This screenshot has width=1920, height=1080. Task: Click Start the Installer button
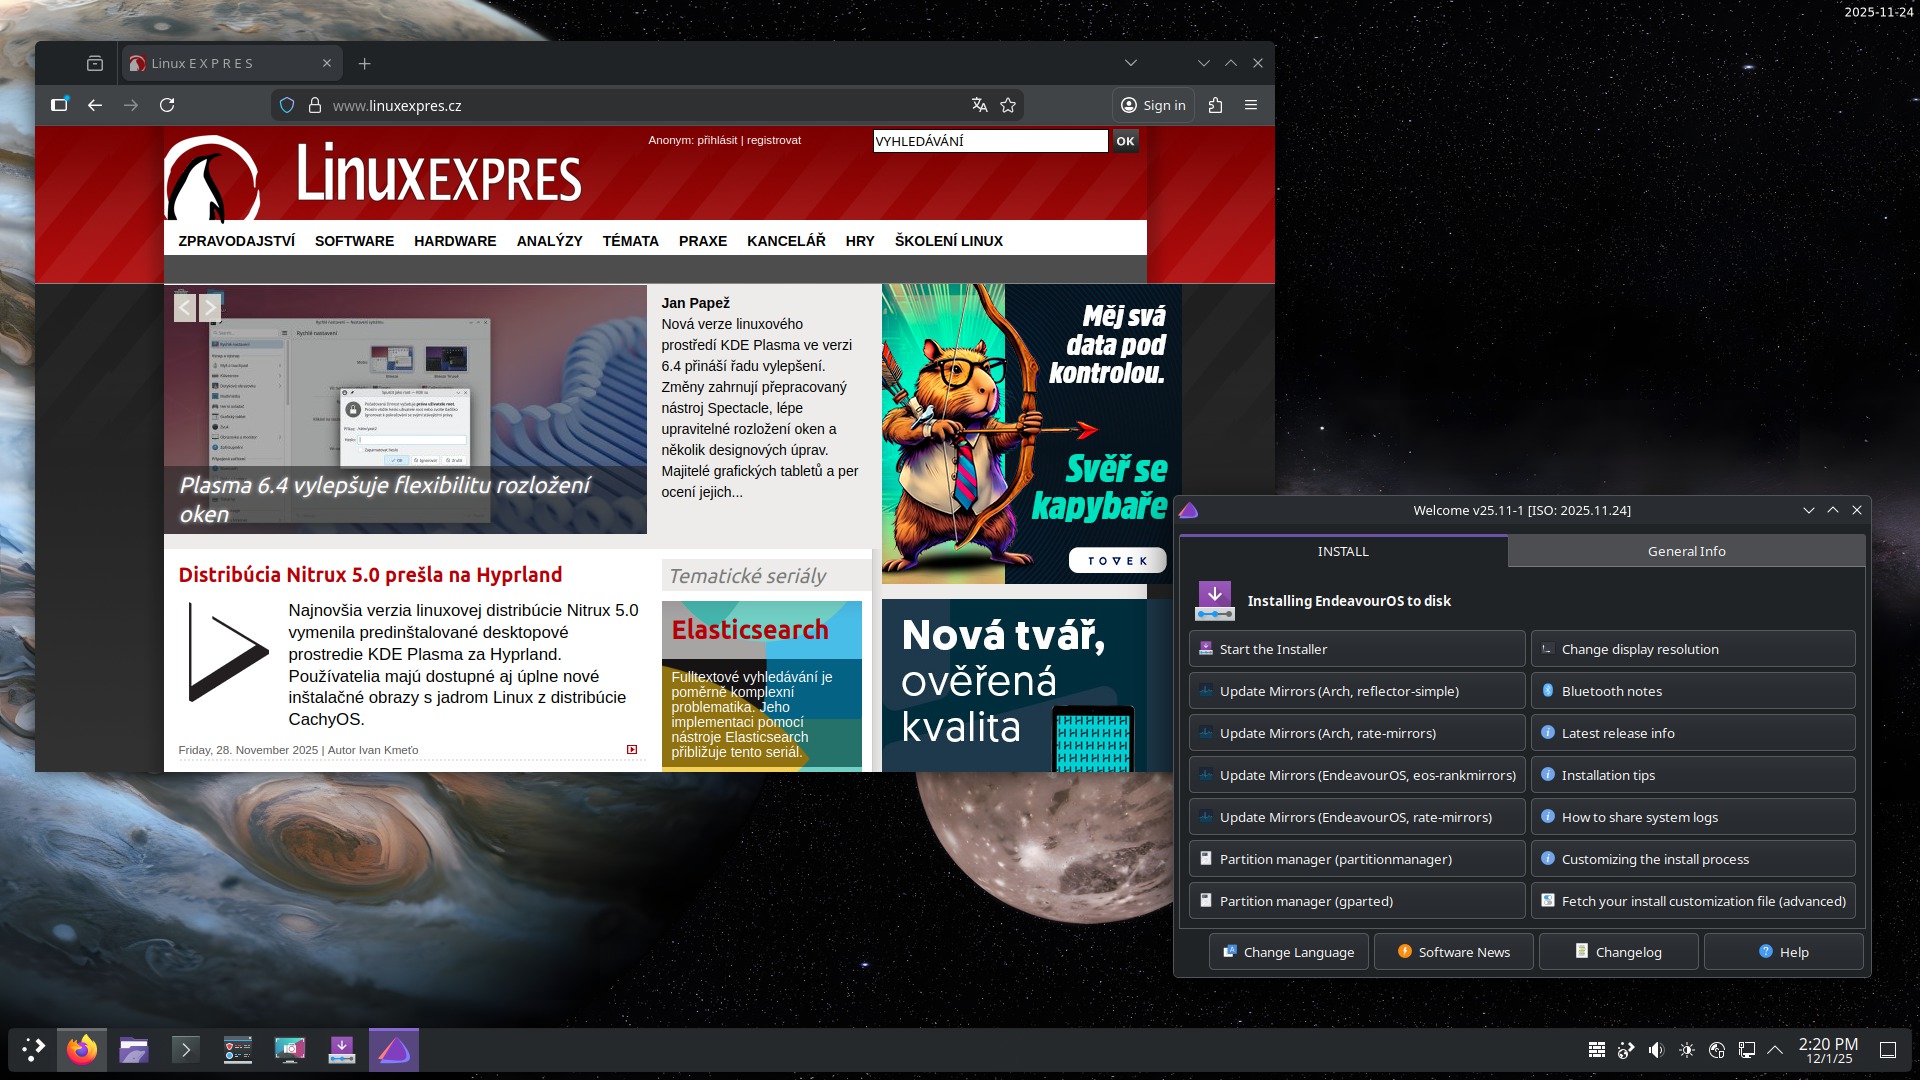tap(1356, 649)
